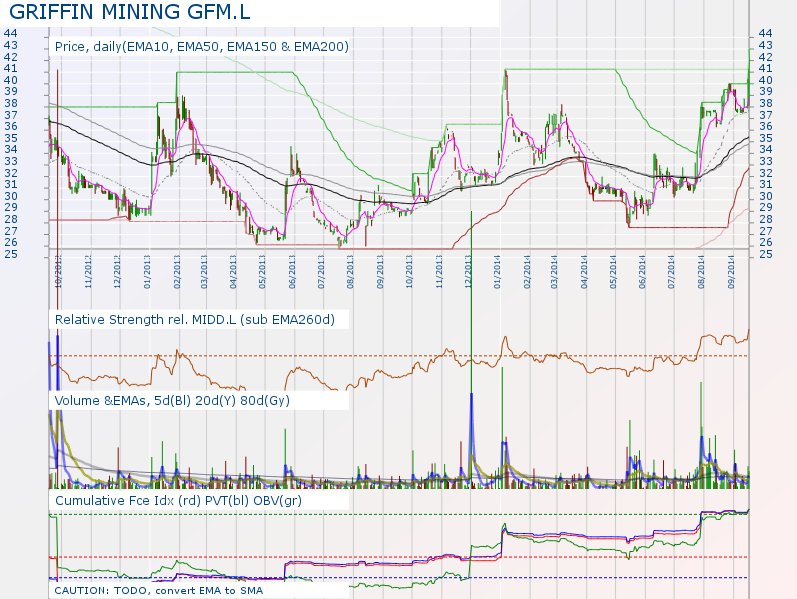Click the 04/2013 date axis label
797x599 pixels.
(233, 272)
